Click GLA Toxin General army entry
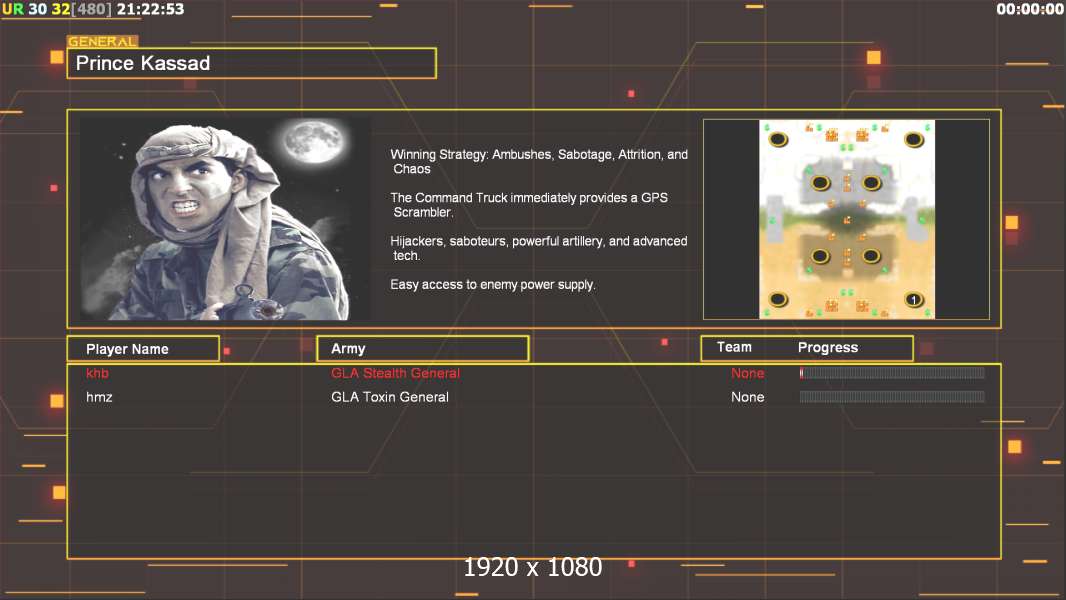 pyautogui.click(x=390, y=397)
